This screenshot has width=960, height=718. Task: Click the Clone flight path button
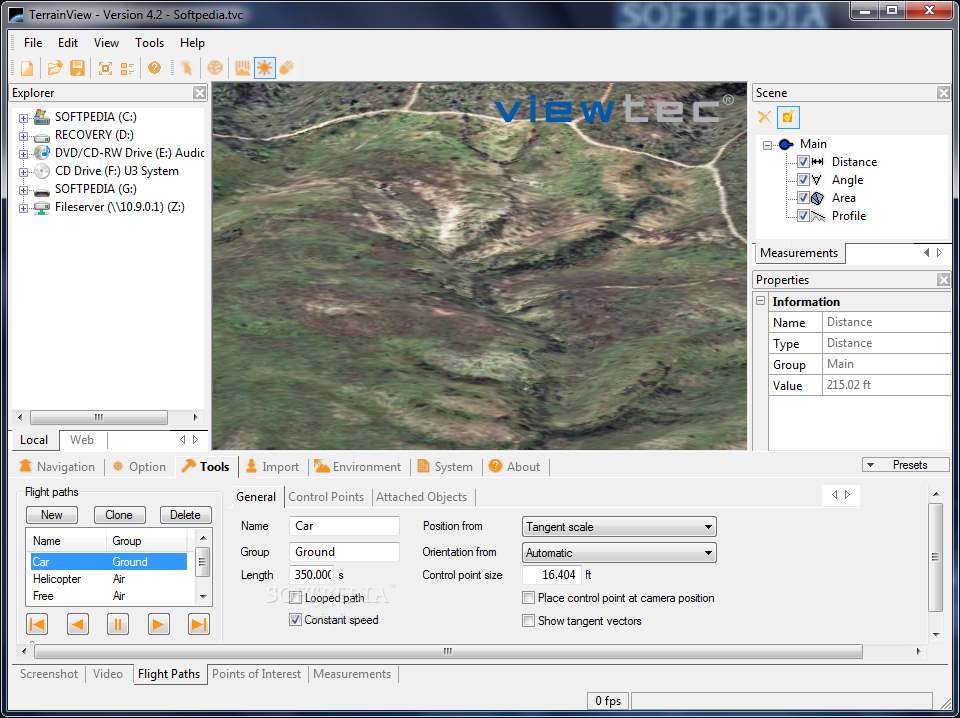coord(119,515)
